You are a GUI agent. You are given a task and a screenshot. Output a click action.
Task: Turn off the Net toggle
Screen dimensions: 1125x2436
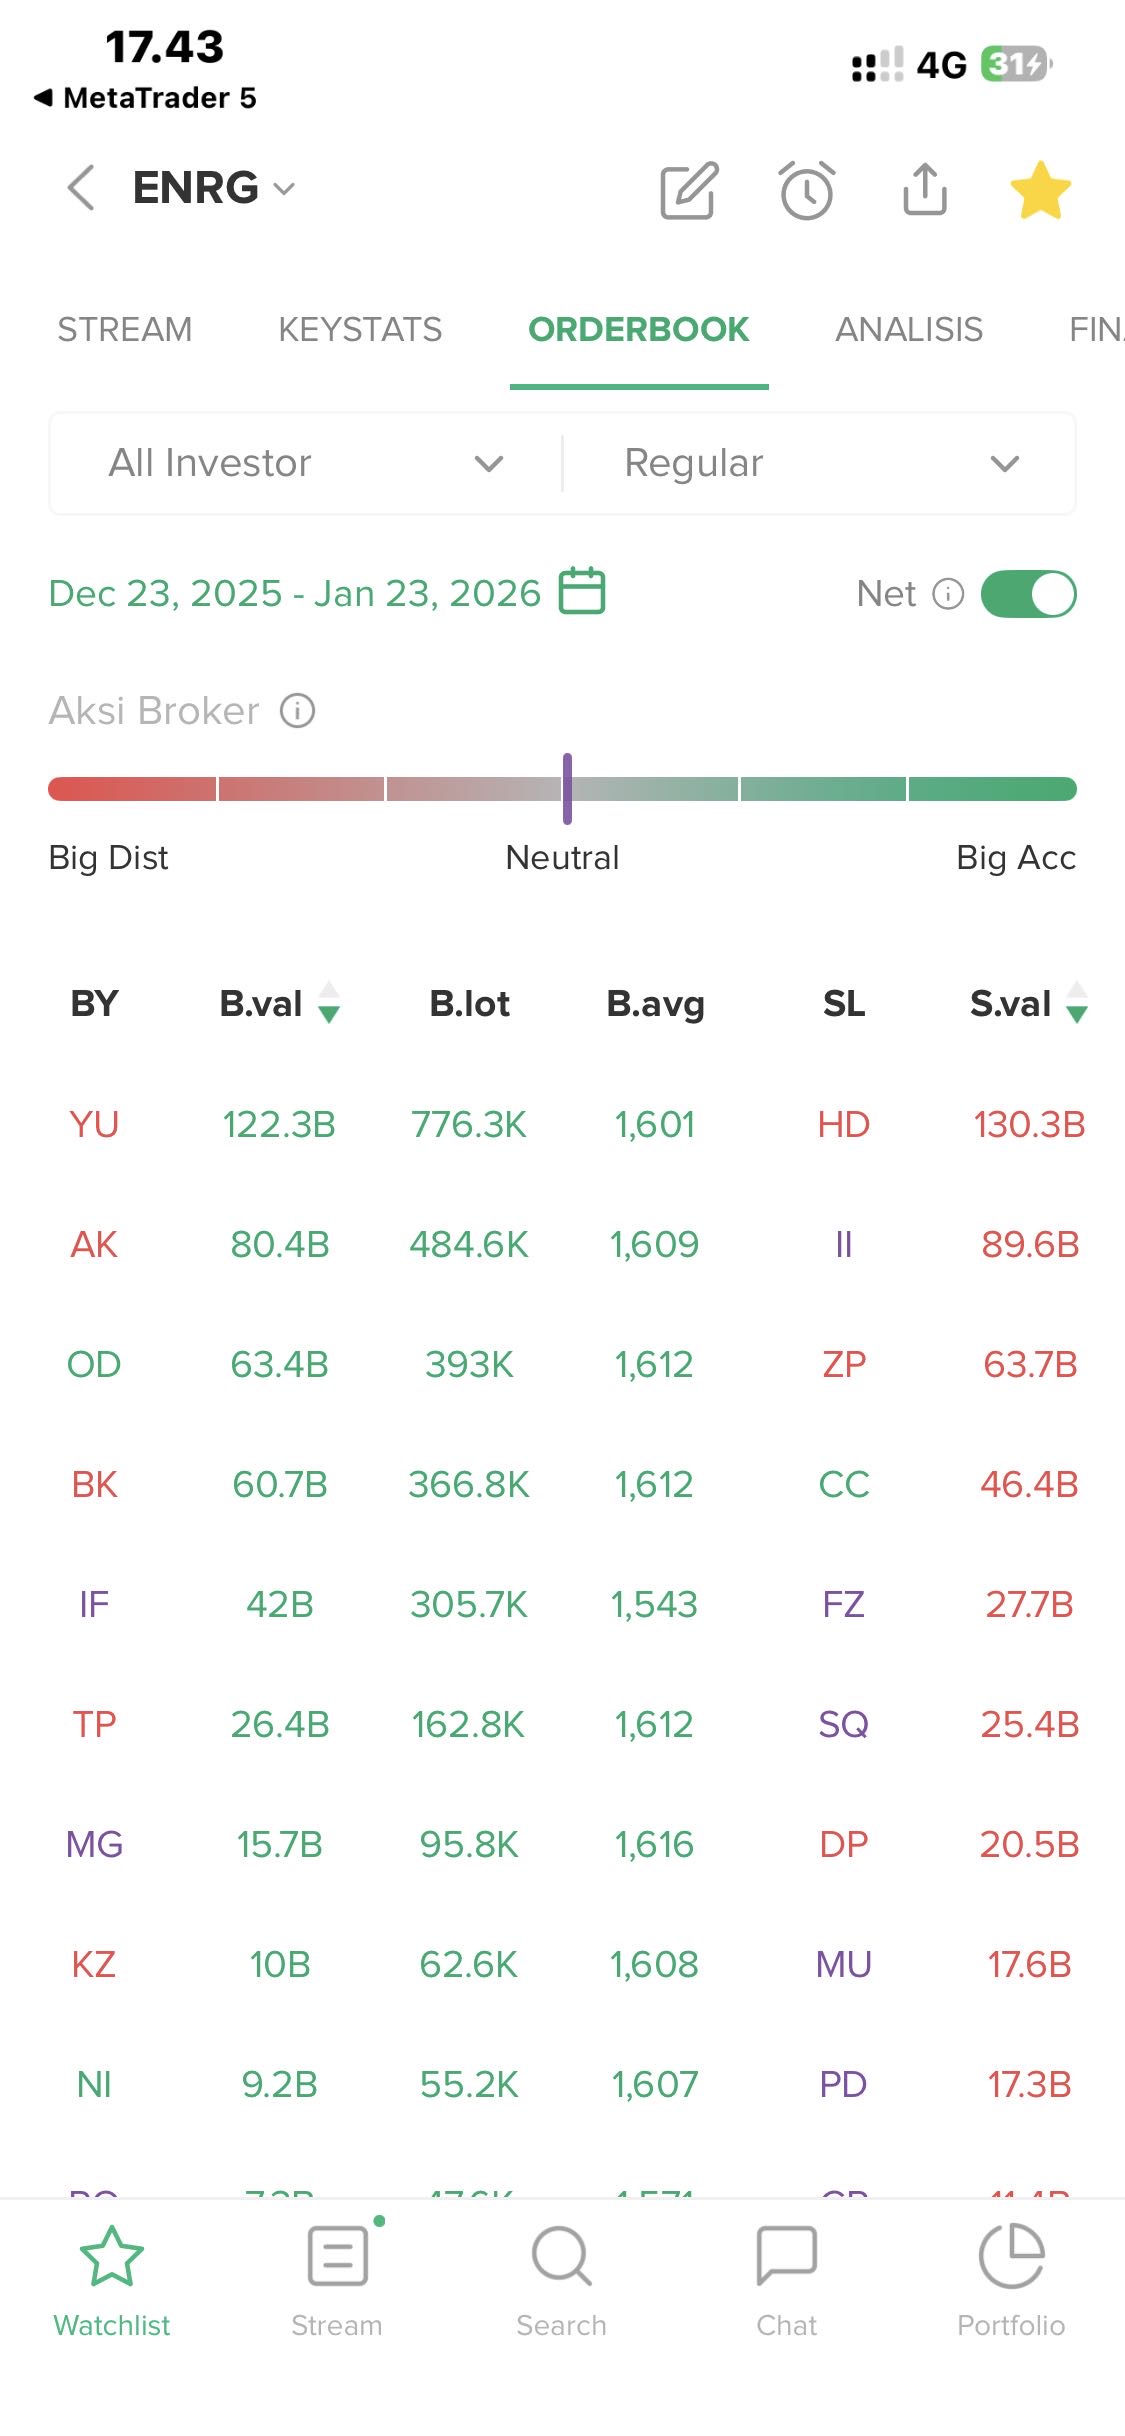(x=1028, y=594)
